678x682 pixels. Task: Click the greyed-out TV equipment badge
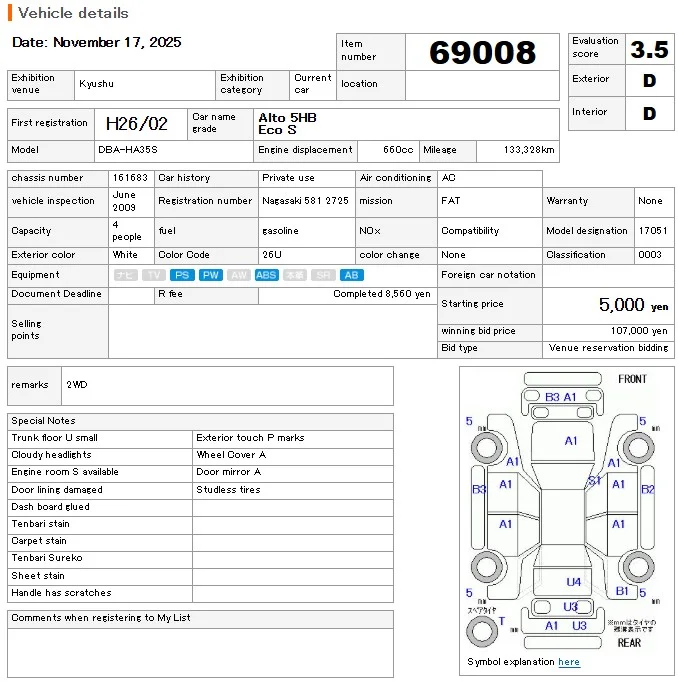pyautogui.click(x=154, y=275)
